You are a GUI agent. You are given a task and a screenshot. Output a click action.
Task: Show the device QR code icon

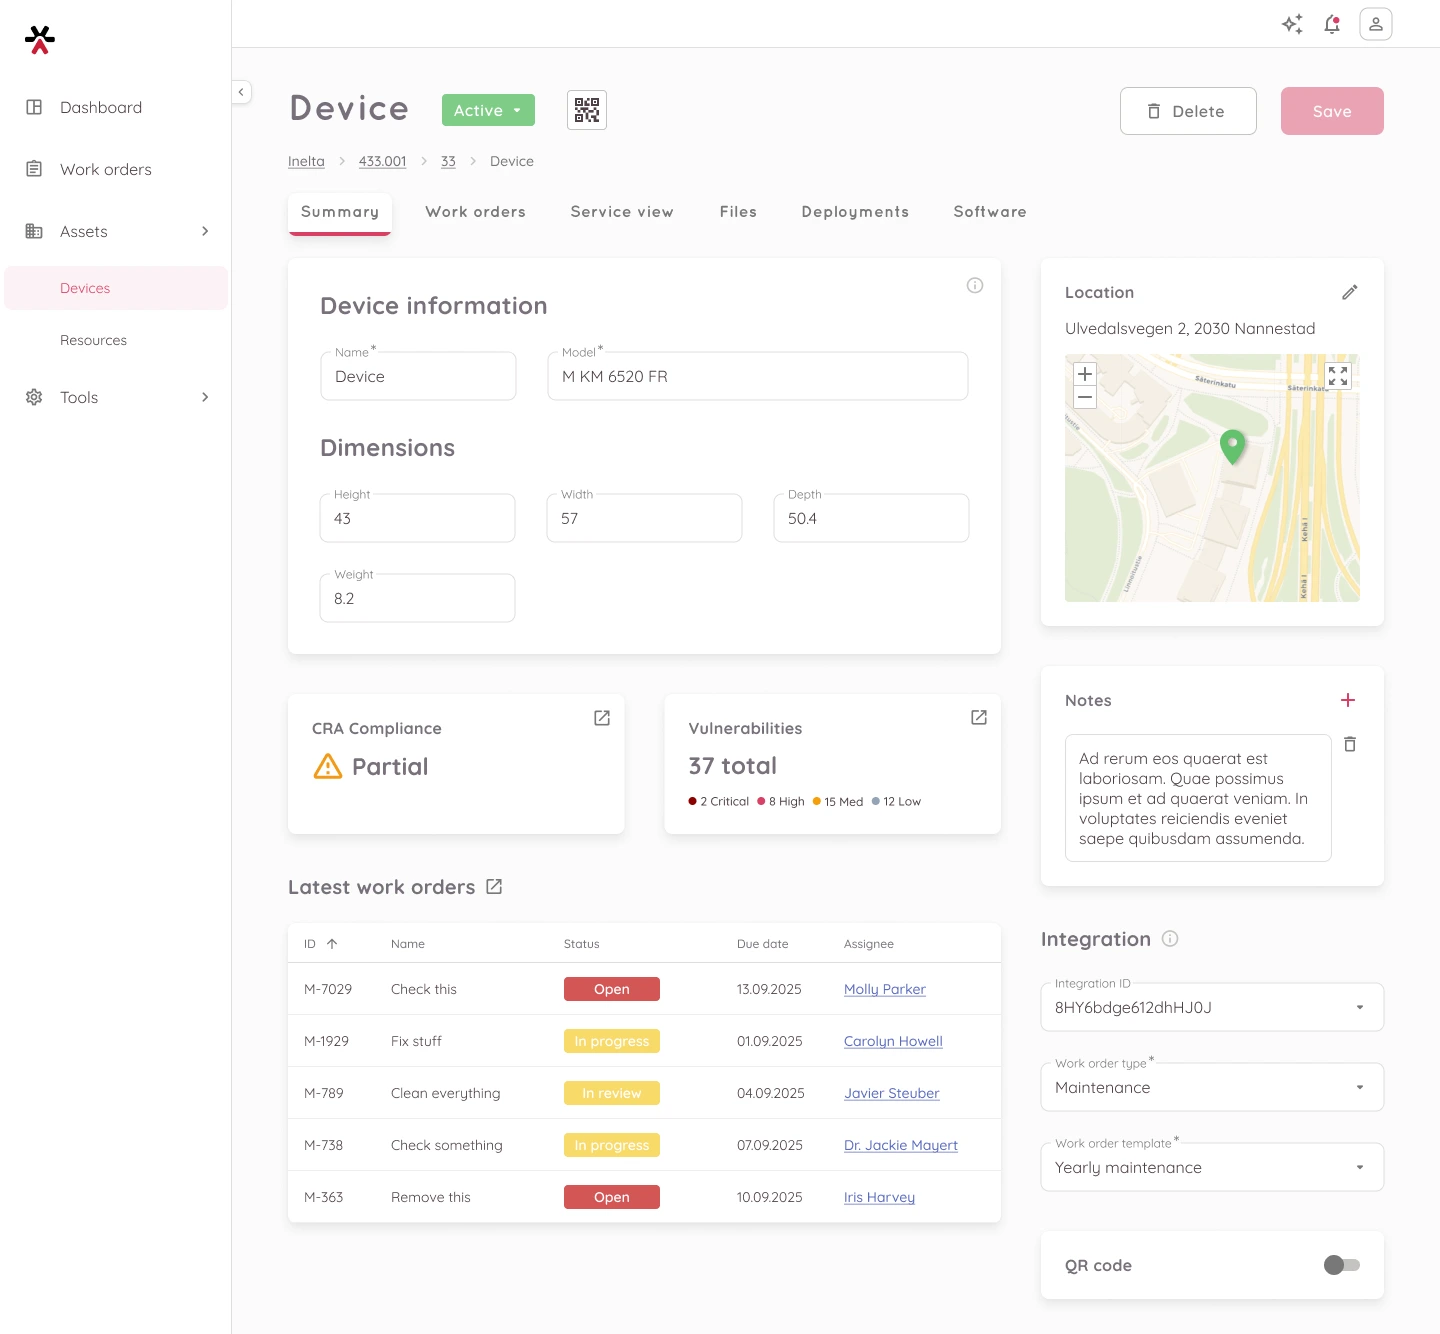[x=587, y=110]
